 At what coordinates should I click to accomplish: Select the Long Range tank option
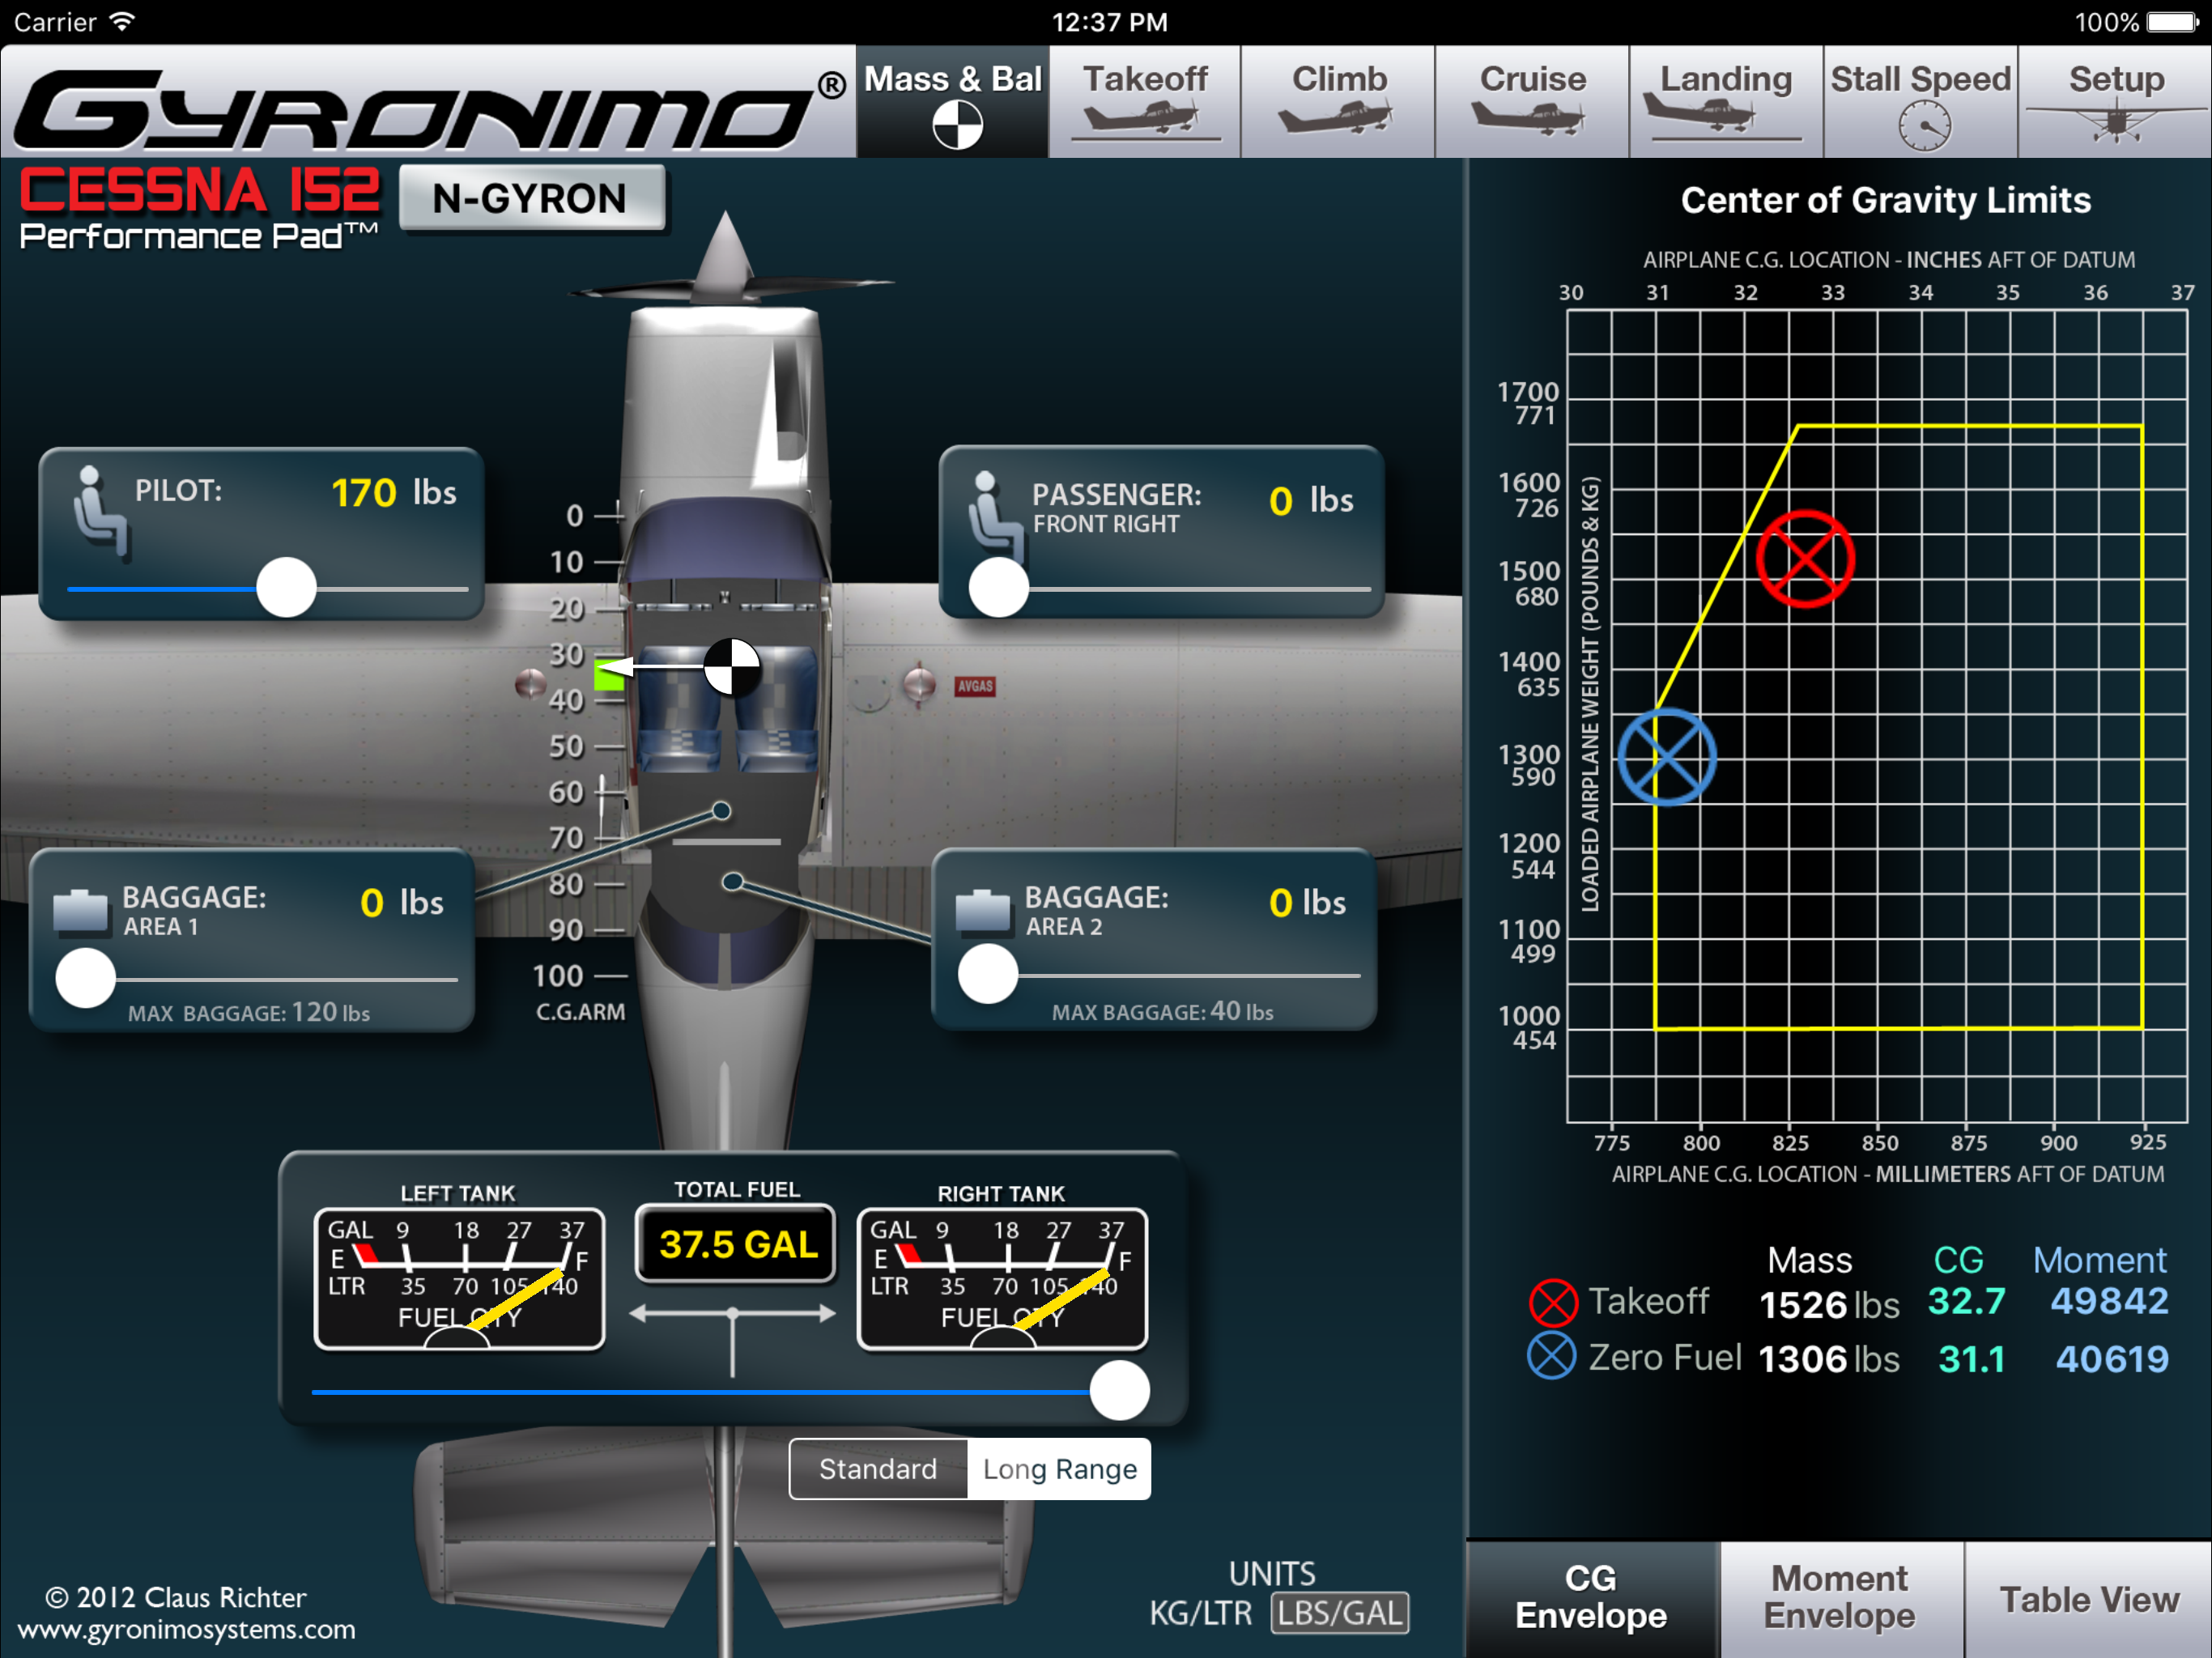[x=1059, y=1468]
